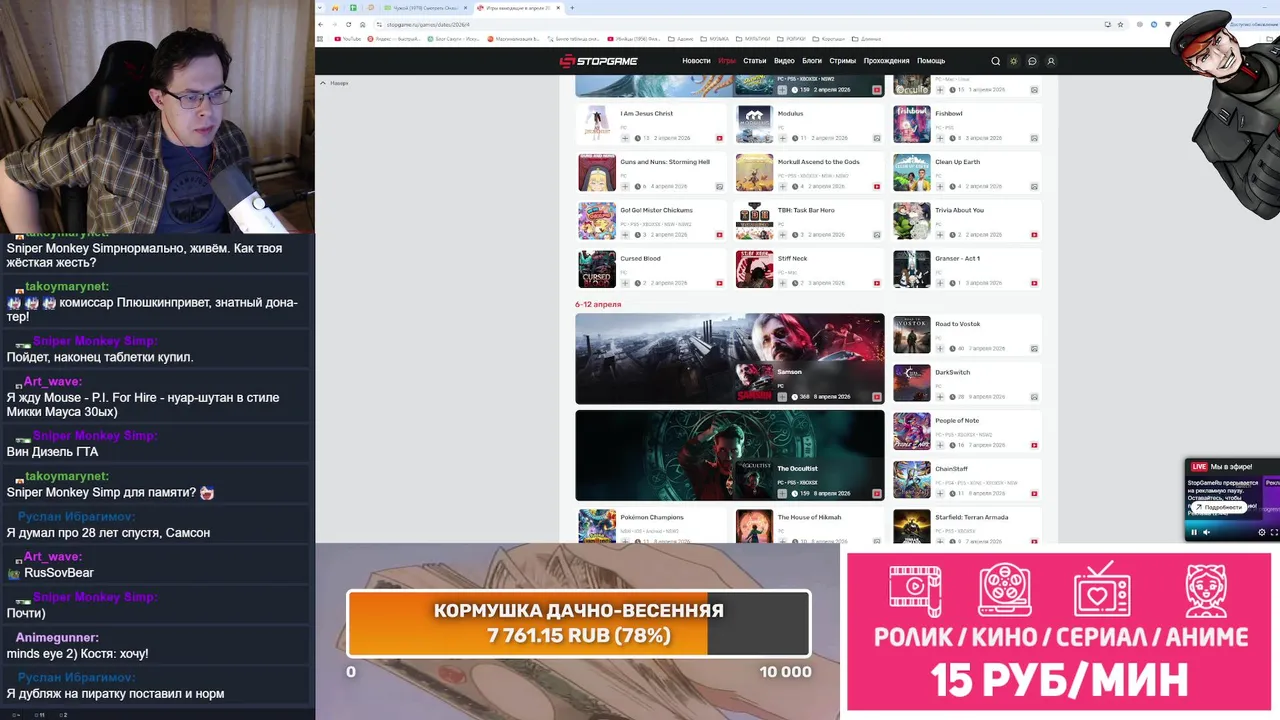Add Guns and Nuns with plus button
Screen dimensions: 1280x720
point(625,186)
